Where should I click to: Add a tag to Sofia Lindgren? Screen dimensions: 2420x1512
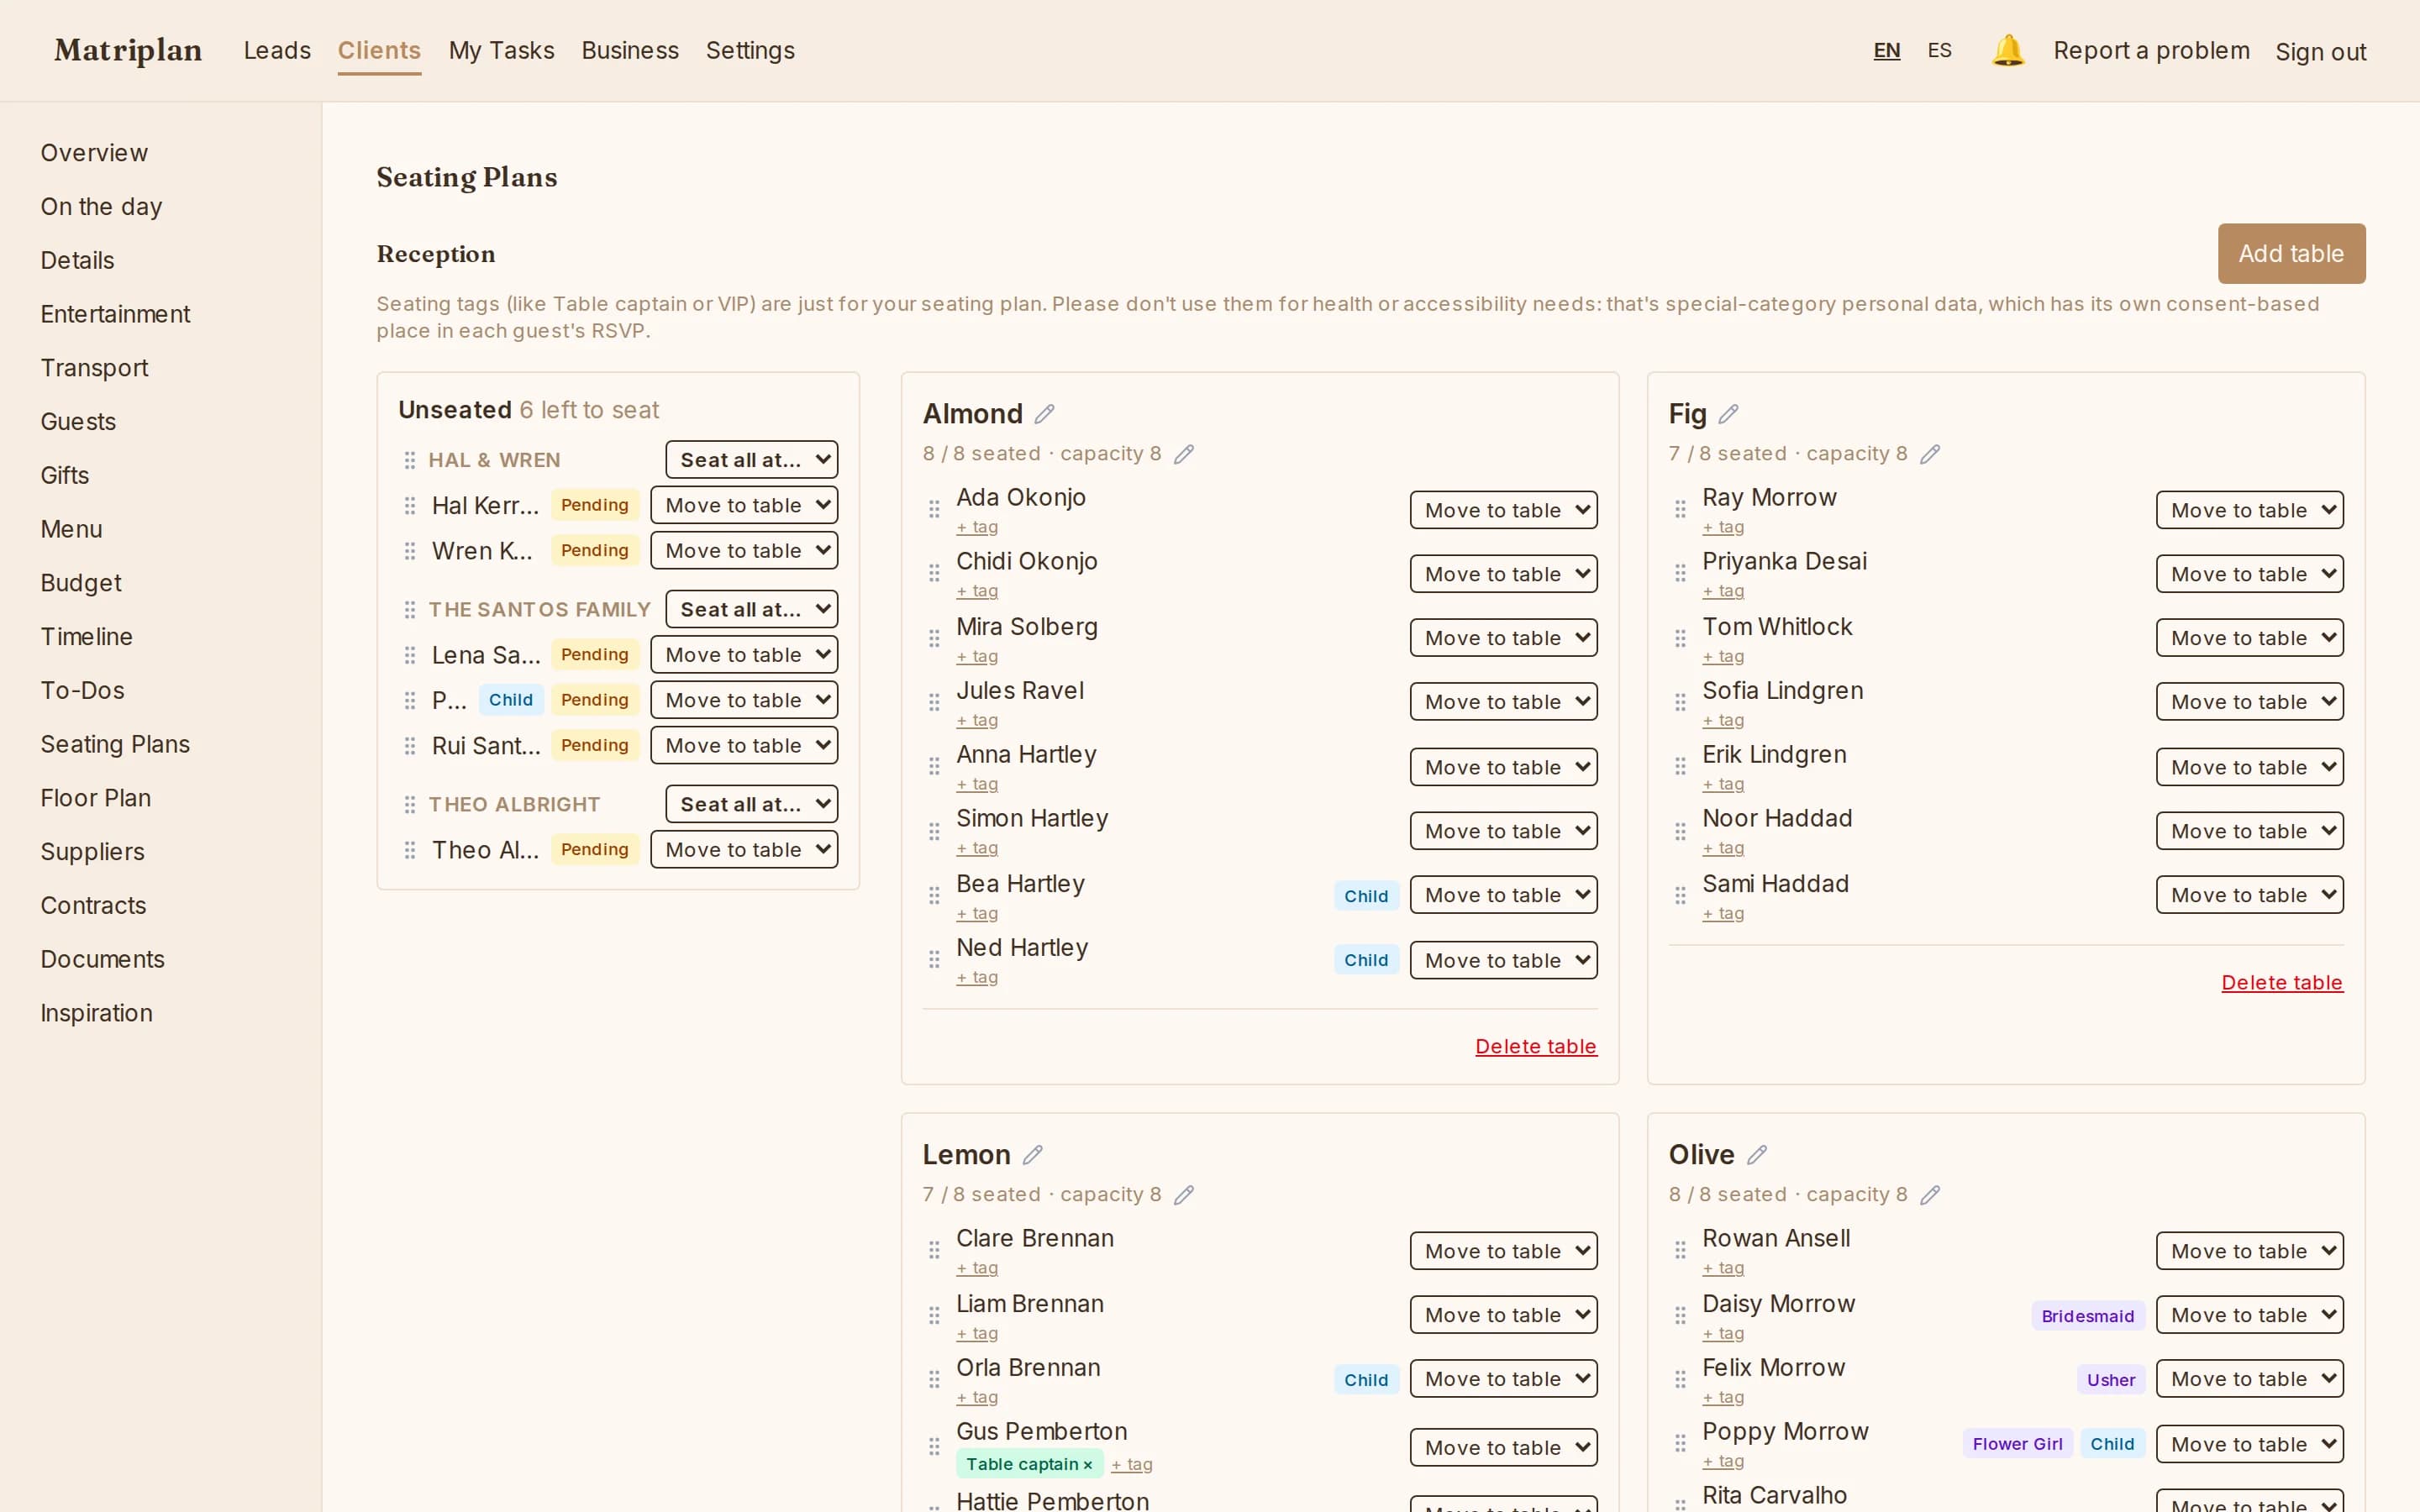[1723, 721]
